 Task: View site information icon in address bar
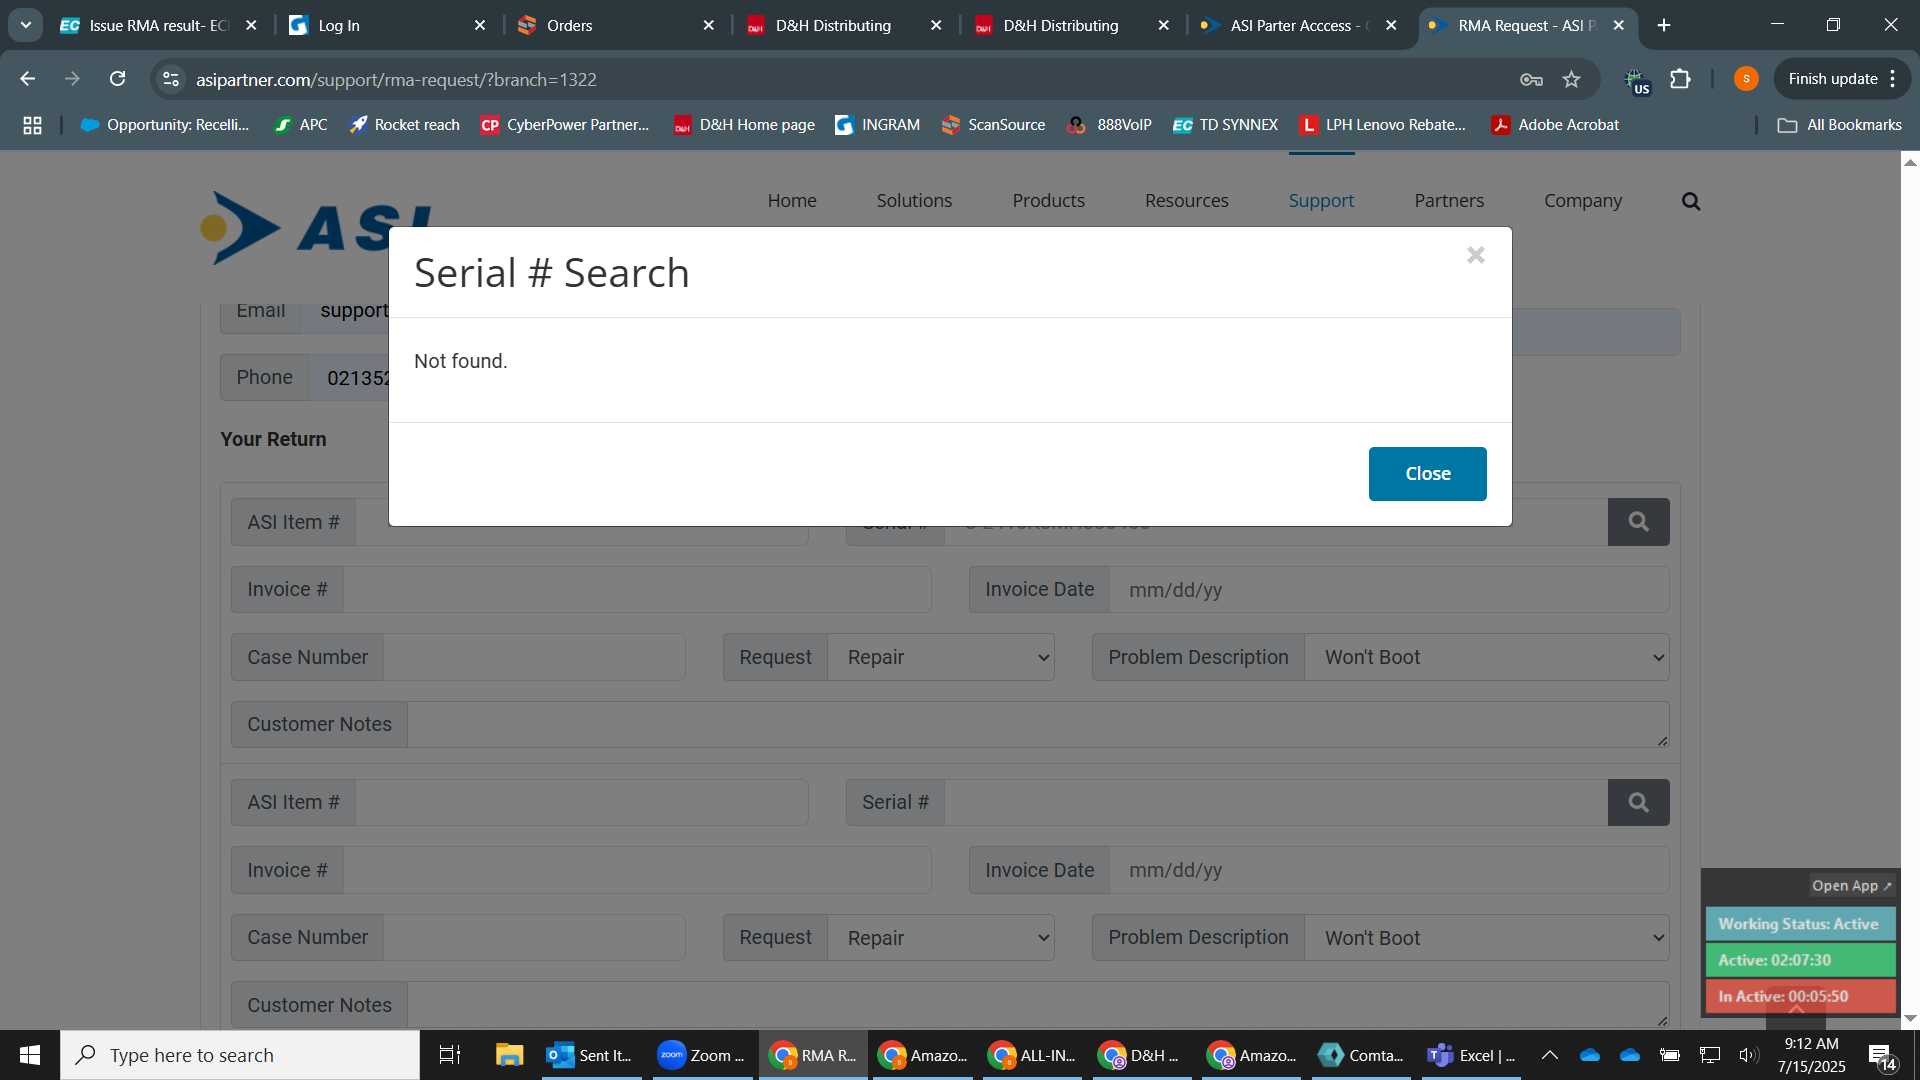coord(171,79)
